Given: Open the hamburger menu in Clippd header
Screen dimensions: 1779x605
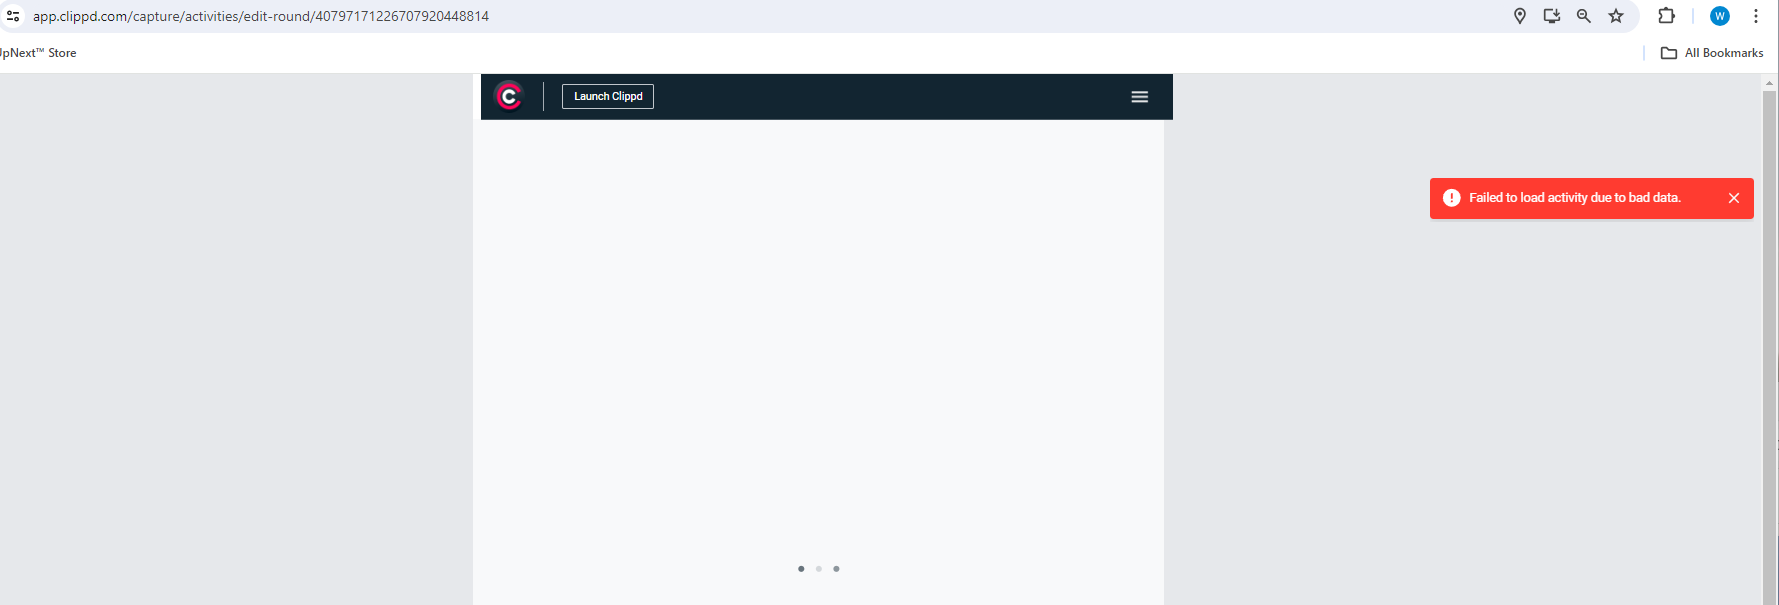Looking at the screenshot, I should coord(1139,97).
